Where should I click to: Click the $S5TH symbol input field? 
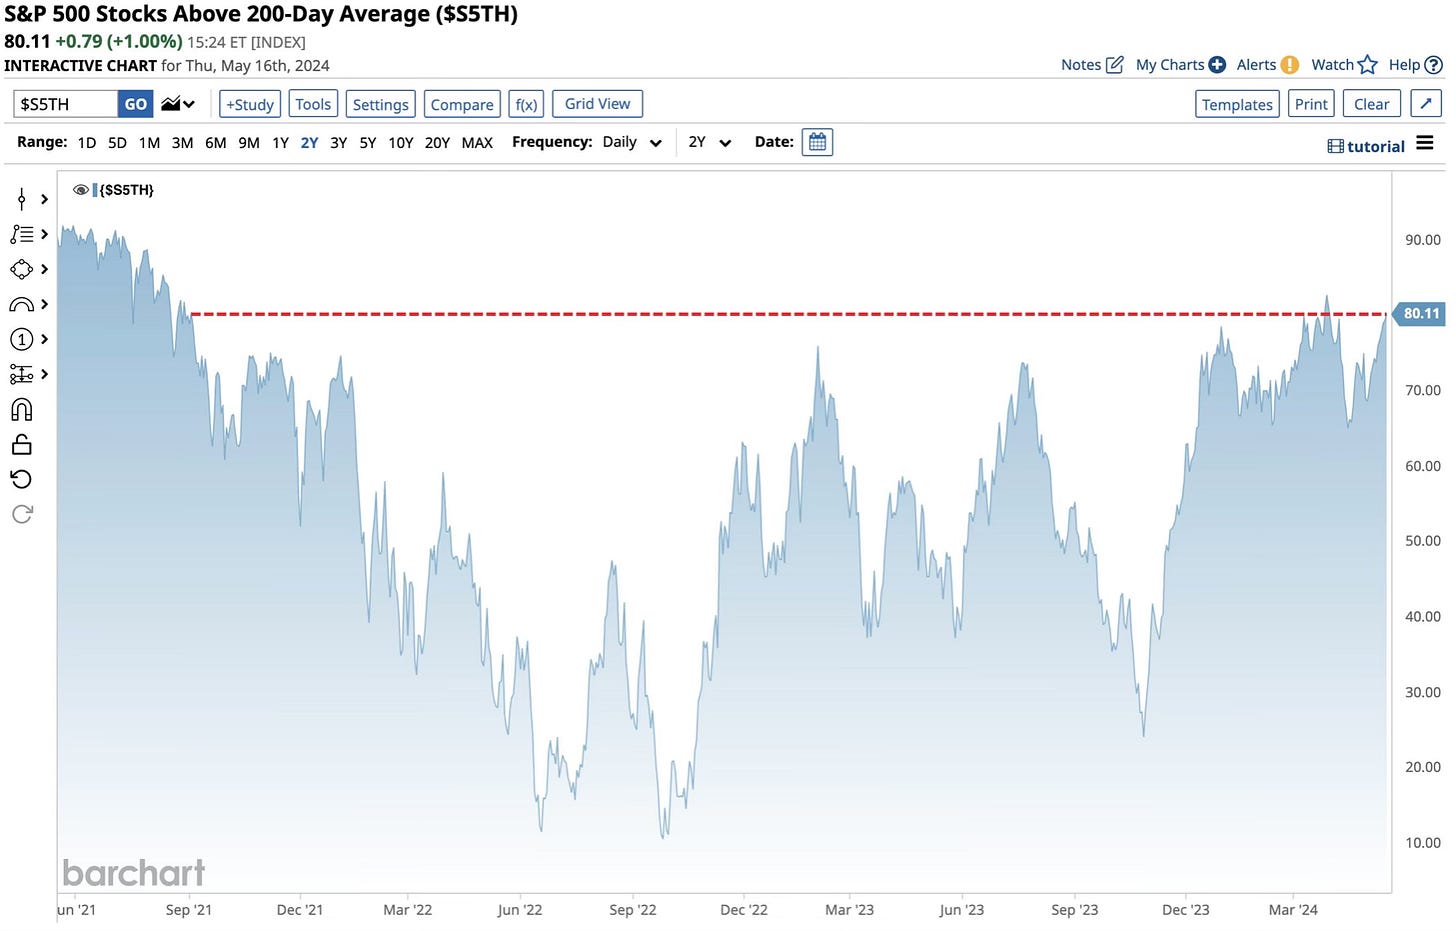66,104
